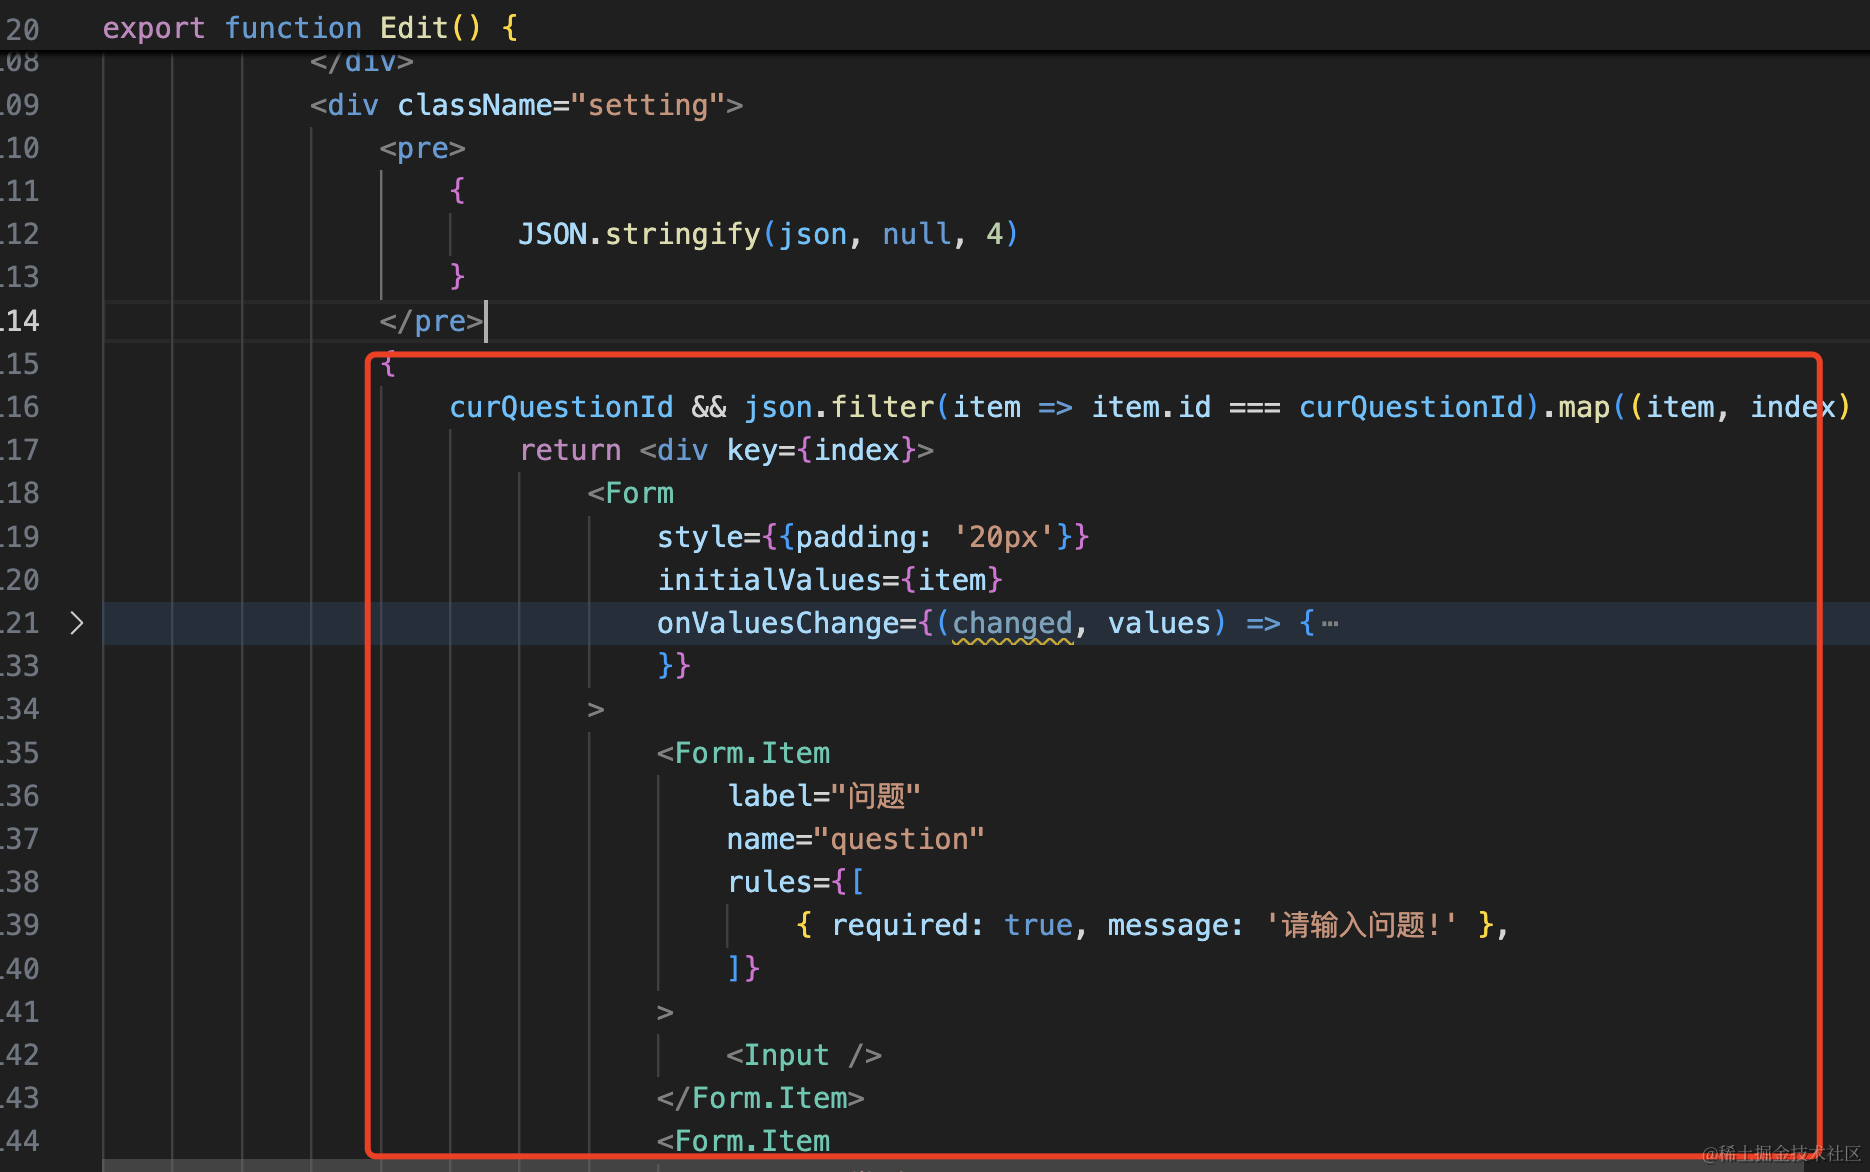Image resolution: width=1870 pixels, height=1172 pixels.
Task: Click the closing </Form.Item> tag
Action: point(760,1098)
